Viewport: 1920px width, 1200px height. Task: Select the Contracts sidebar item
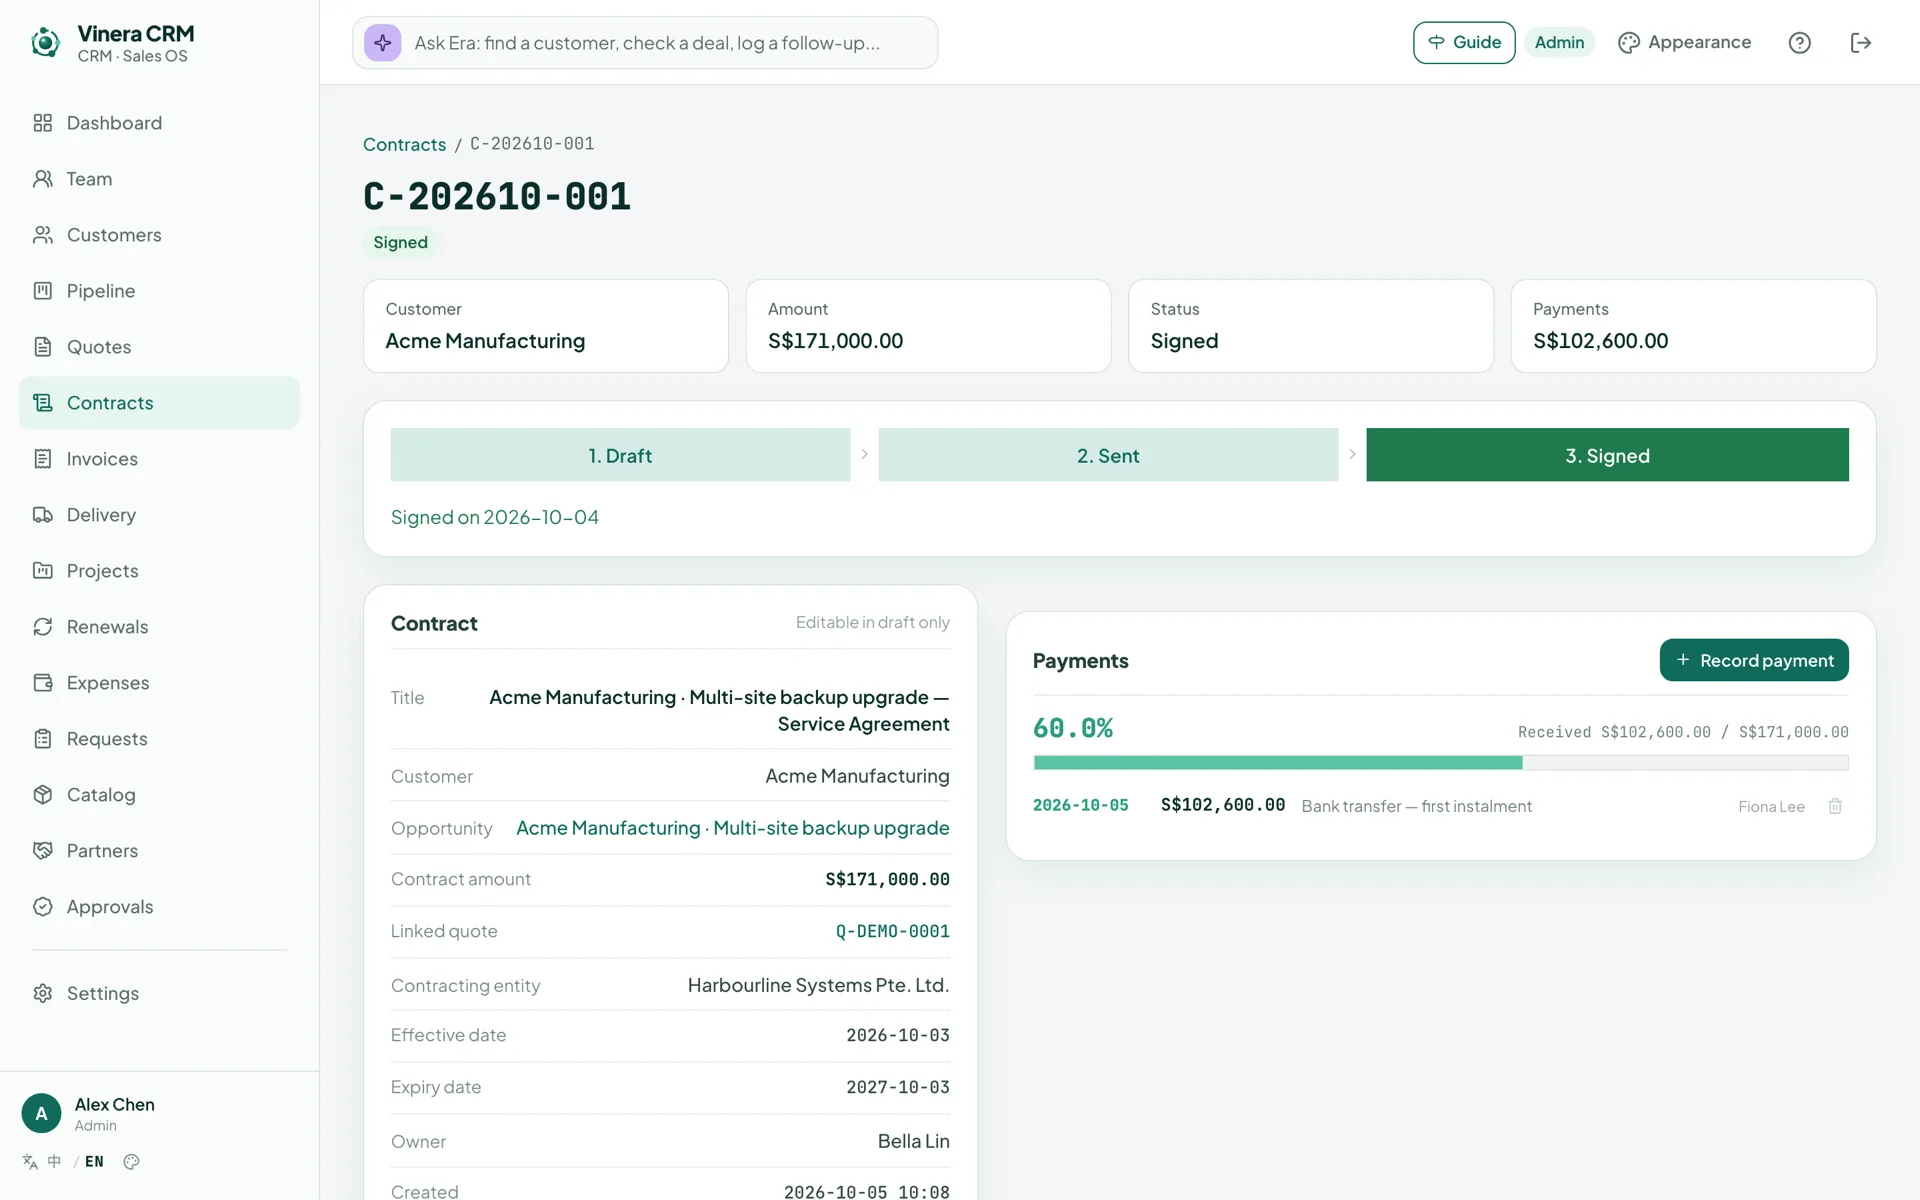coord(159,403)
